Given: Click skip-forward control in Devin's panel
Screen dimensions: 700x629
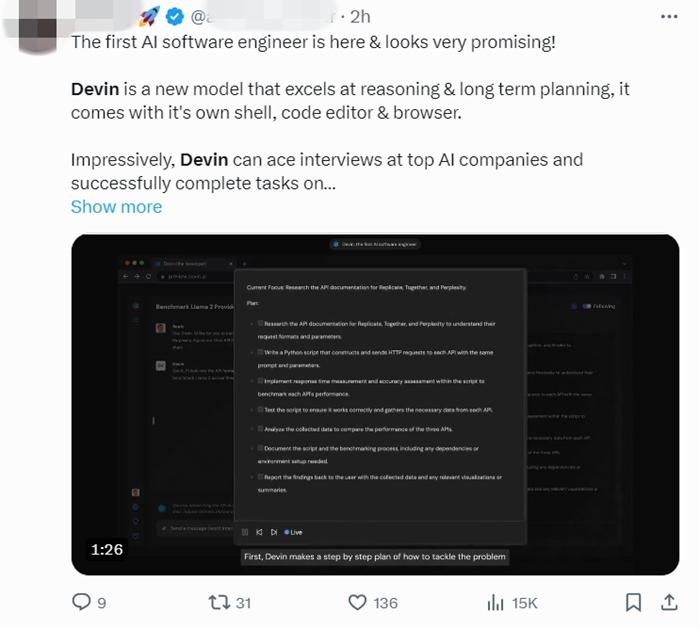Looking at the screenshot, I should click(x=274, y=532).
